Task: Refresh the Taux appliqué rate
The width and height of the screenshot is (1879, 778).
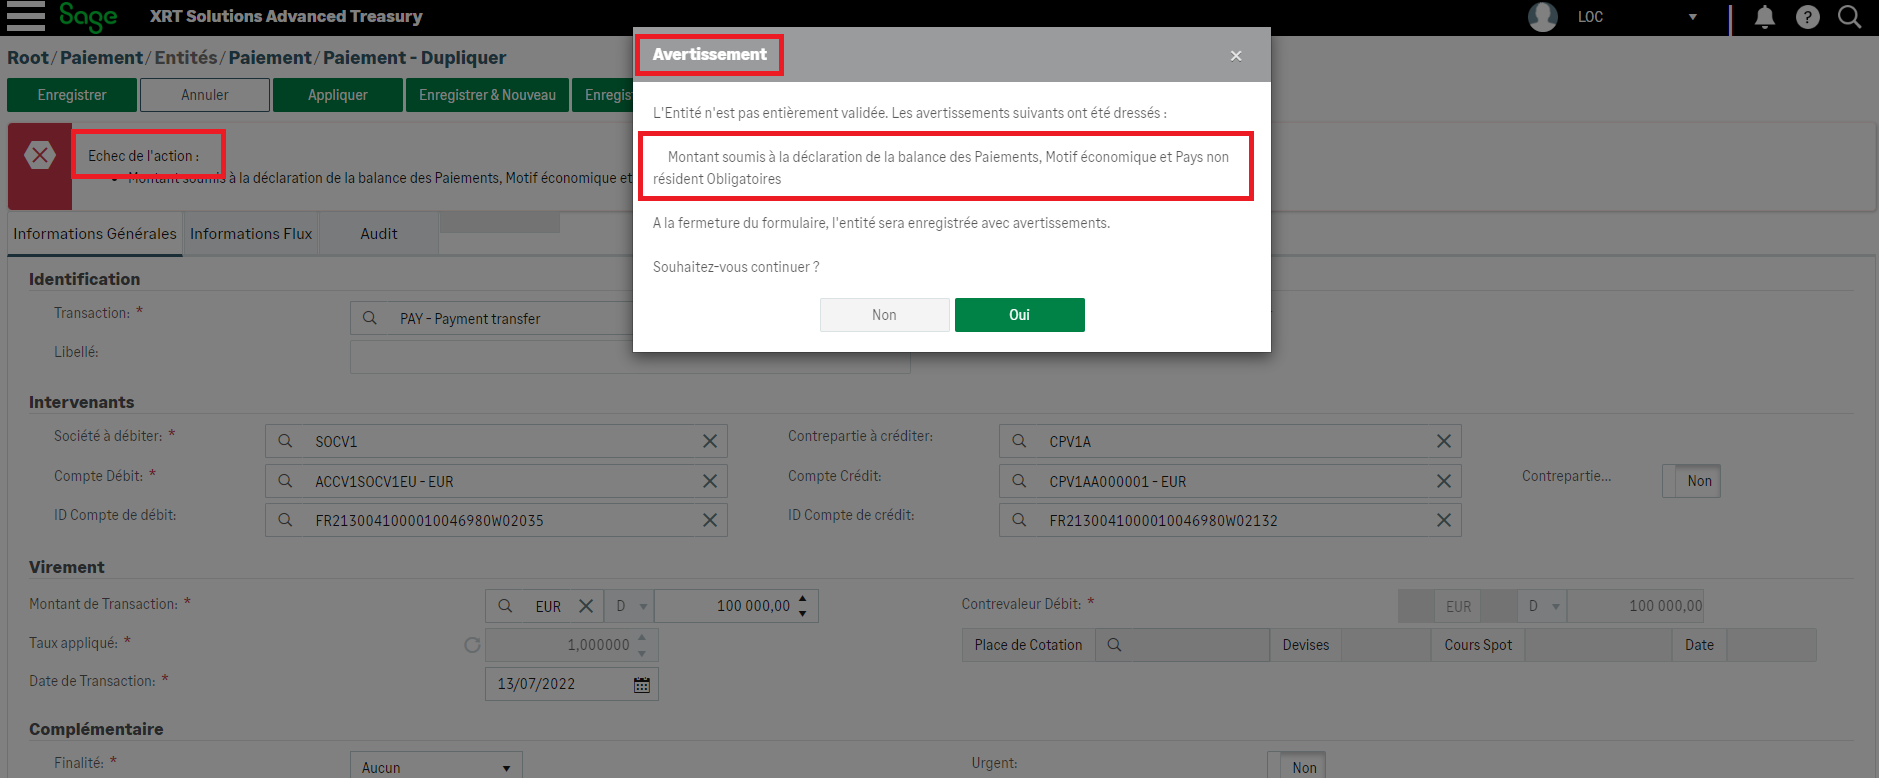Action: tap(472, 645)
